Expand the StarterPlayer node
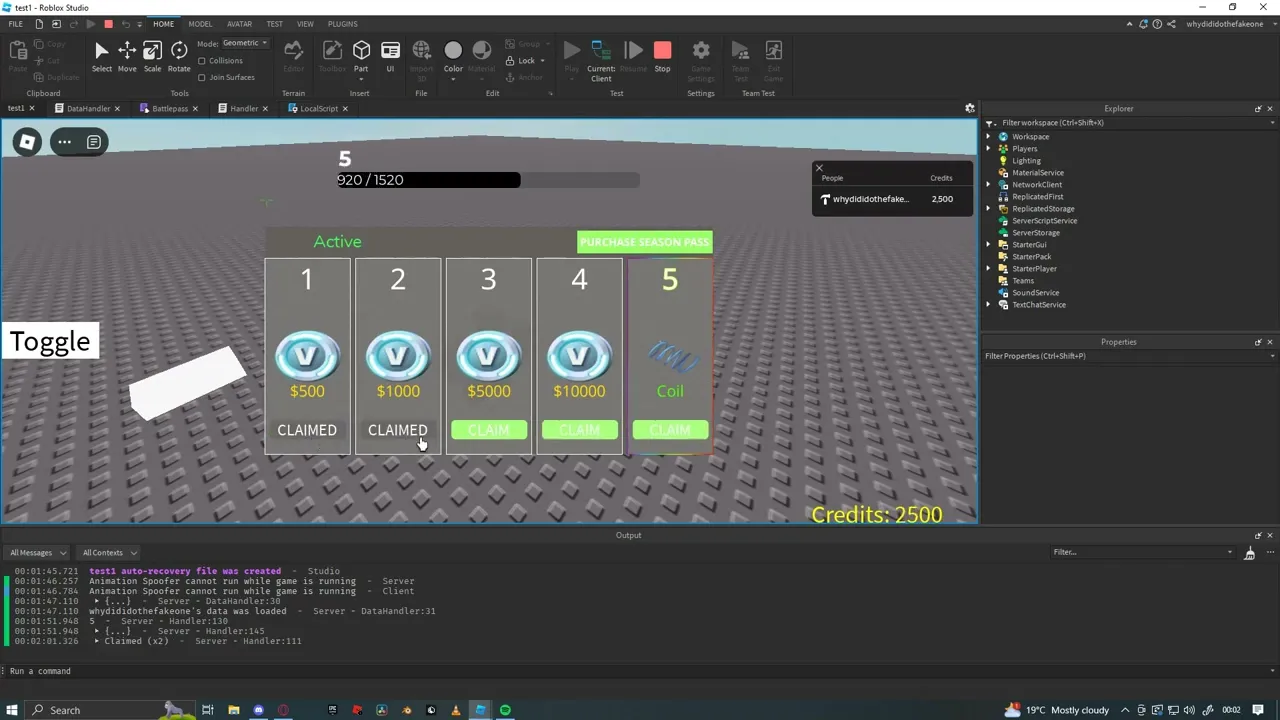The image size is (1280, 720). (x=989, y=269)
